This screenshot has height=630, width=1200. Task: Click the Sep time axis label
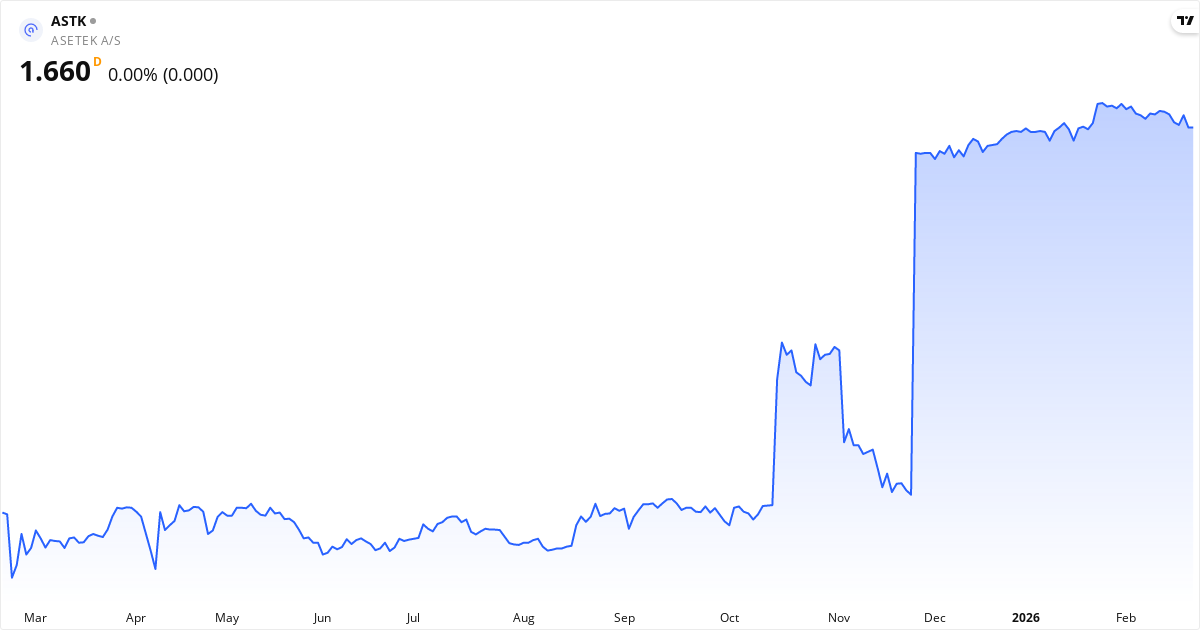coord(625,618)
